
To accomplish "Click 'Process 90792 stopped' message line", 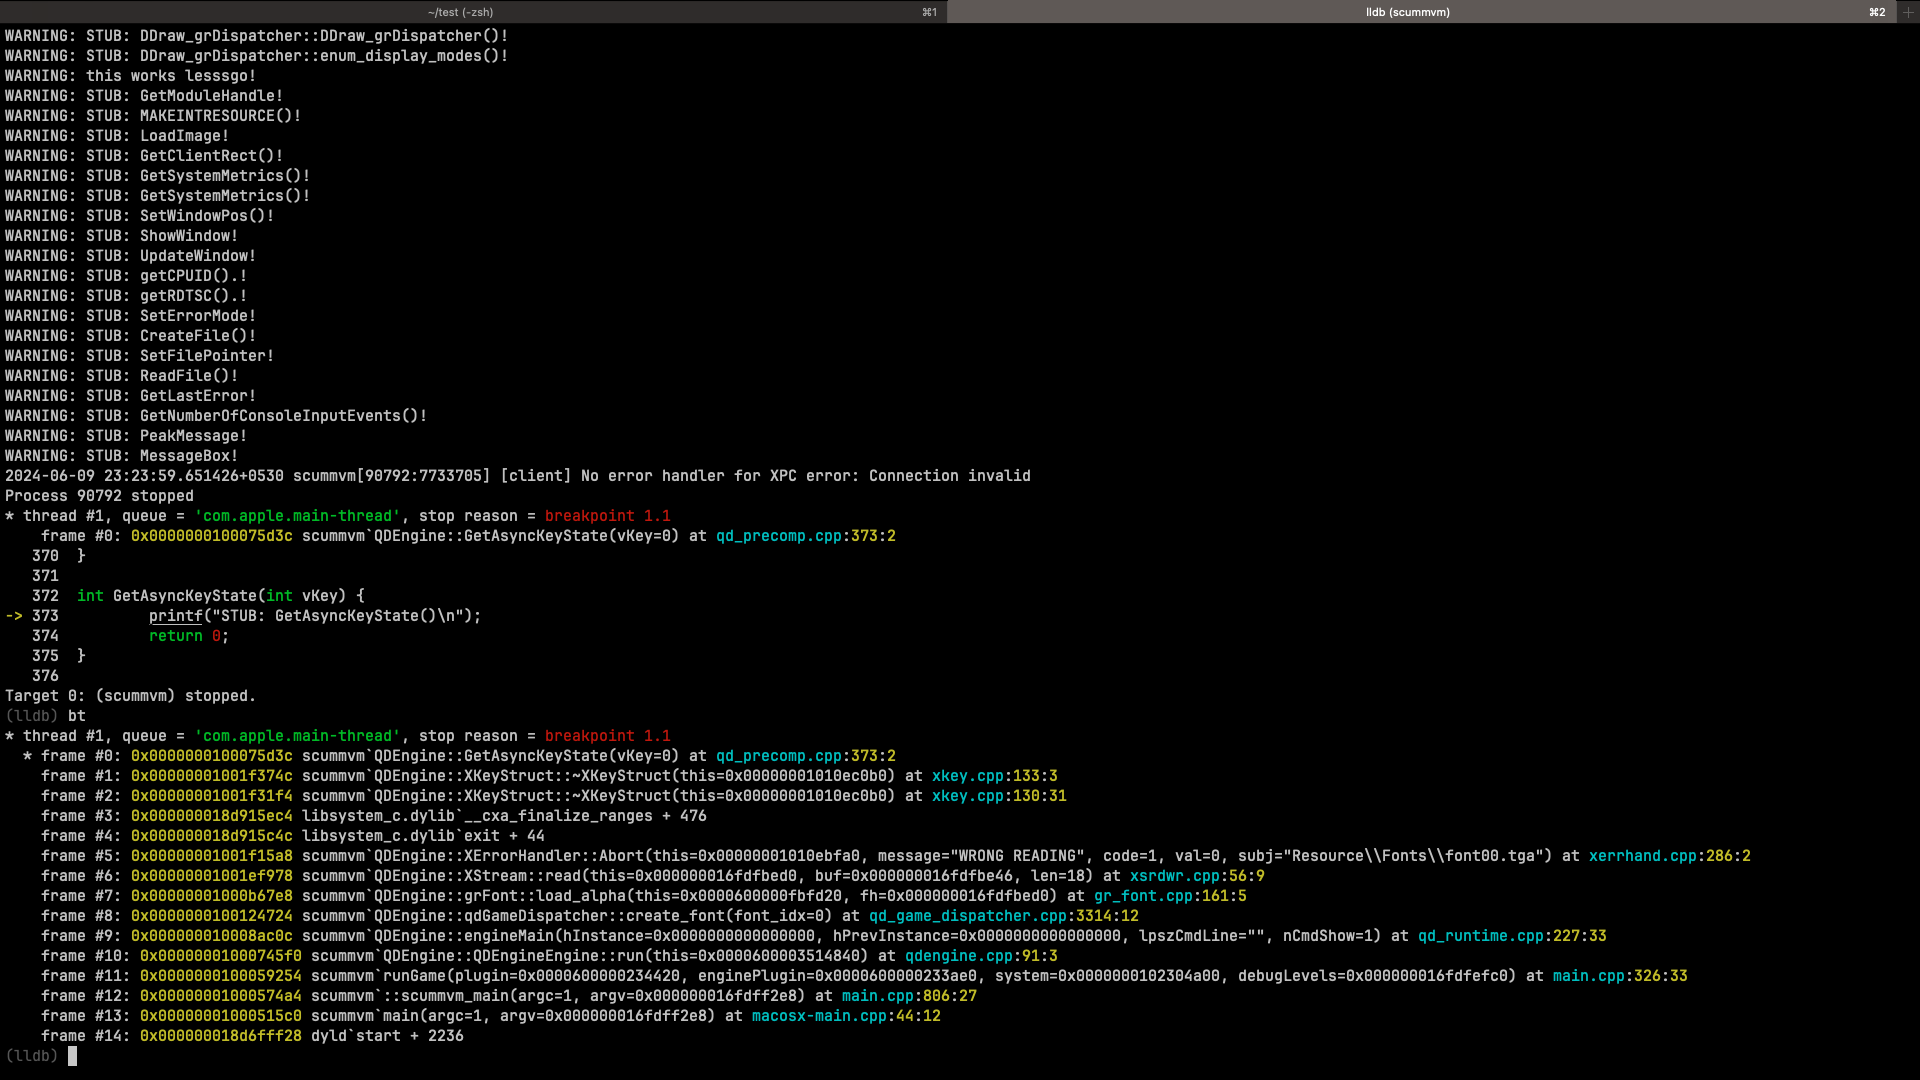I will coord(99,496).
